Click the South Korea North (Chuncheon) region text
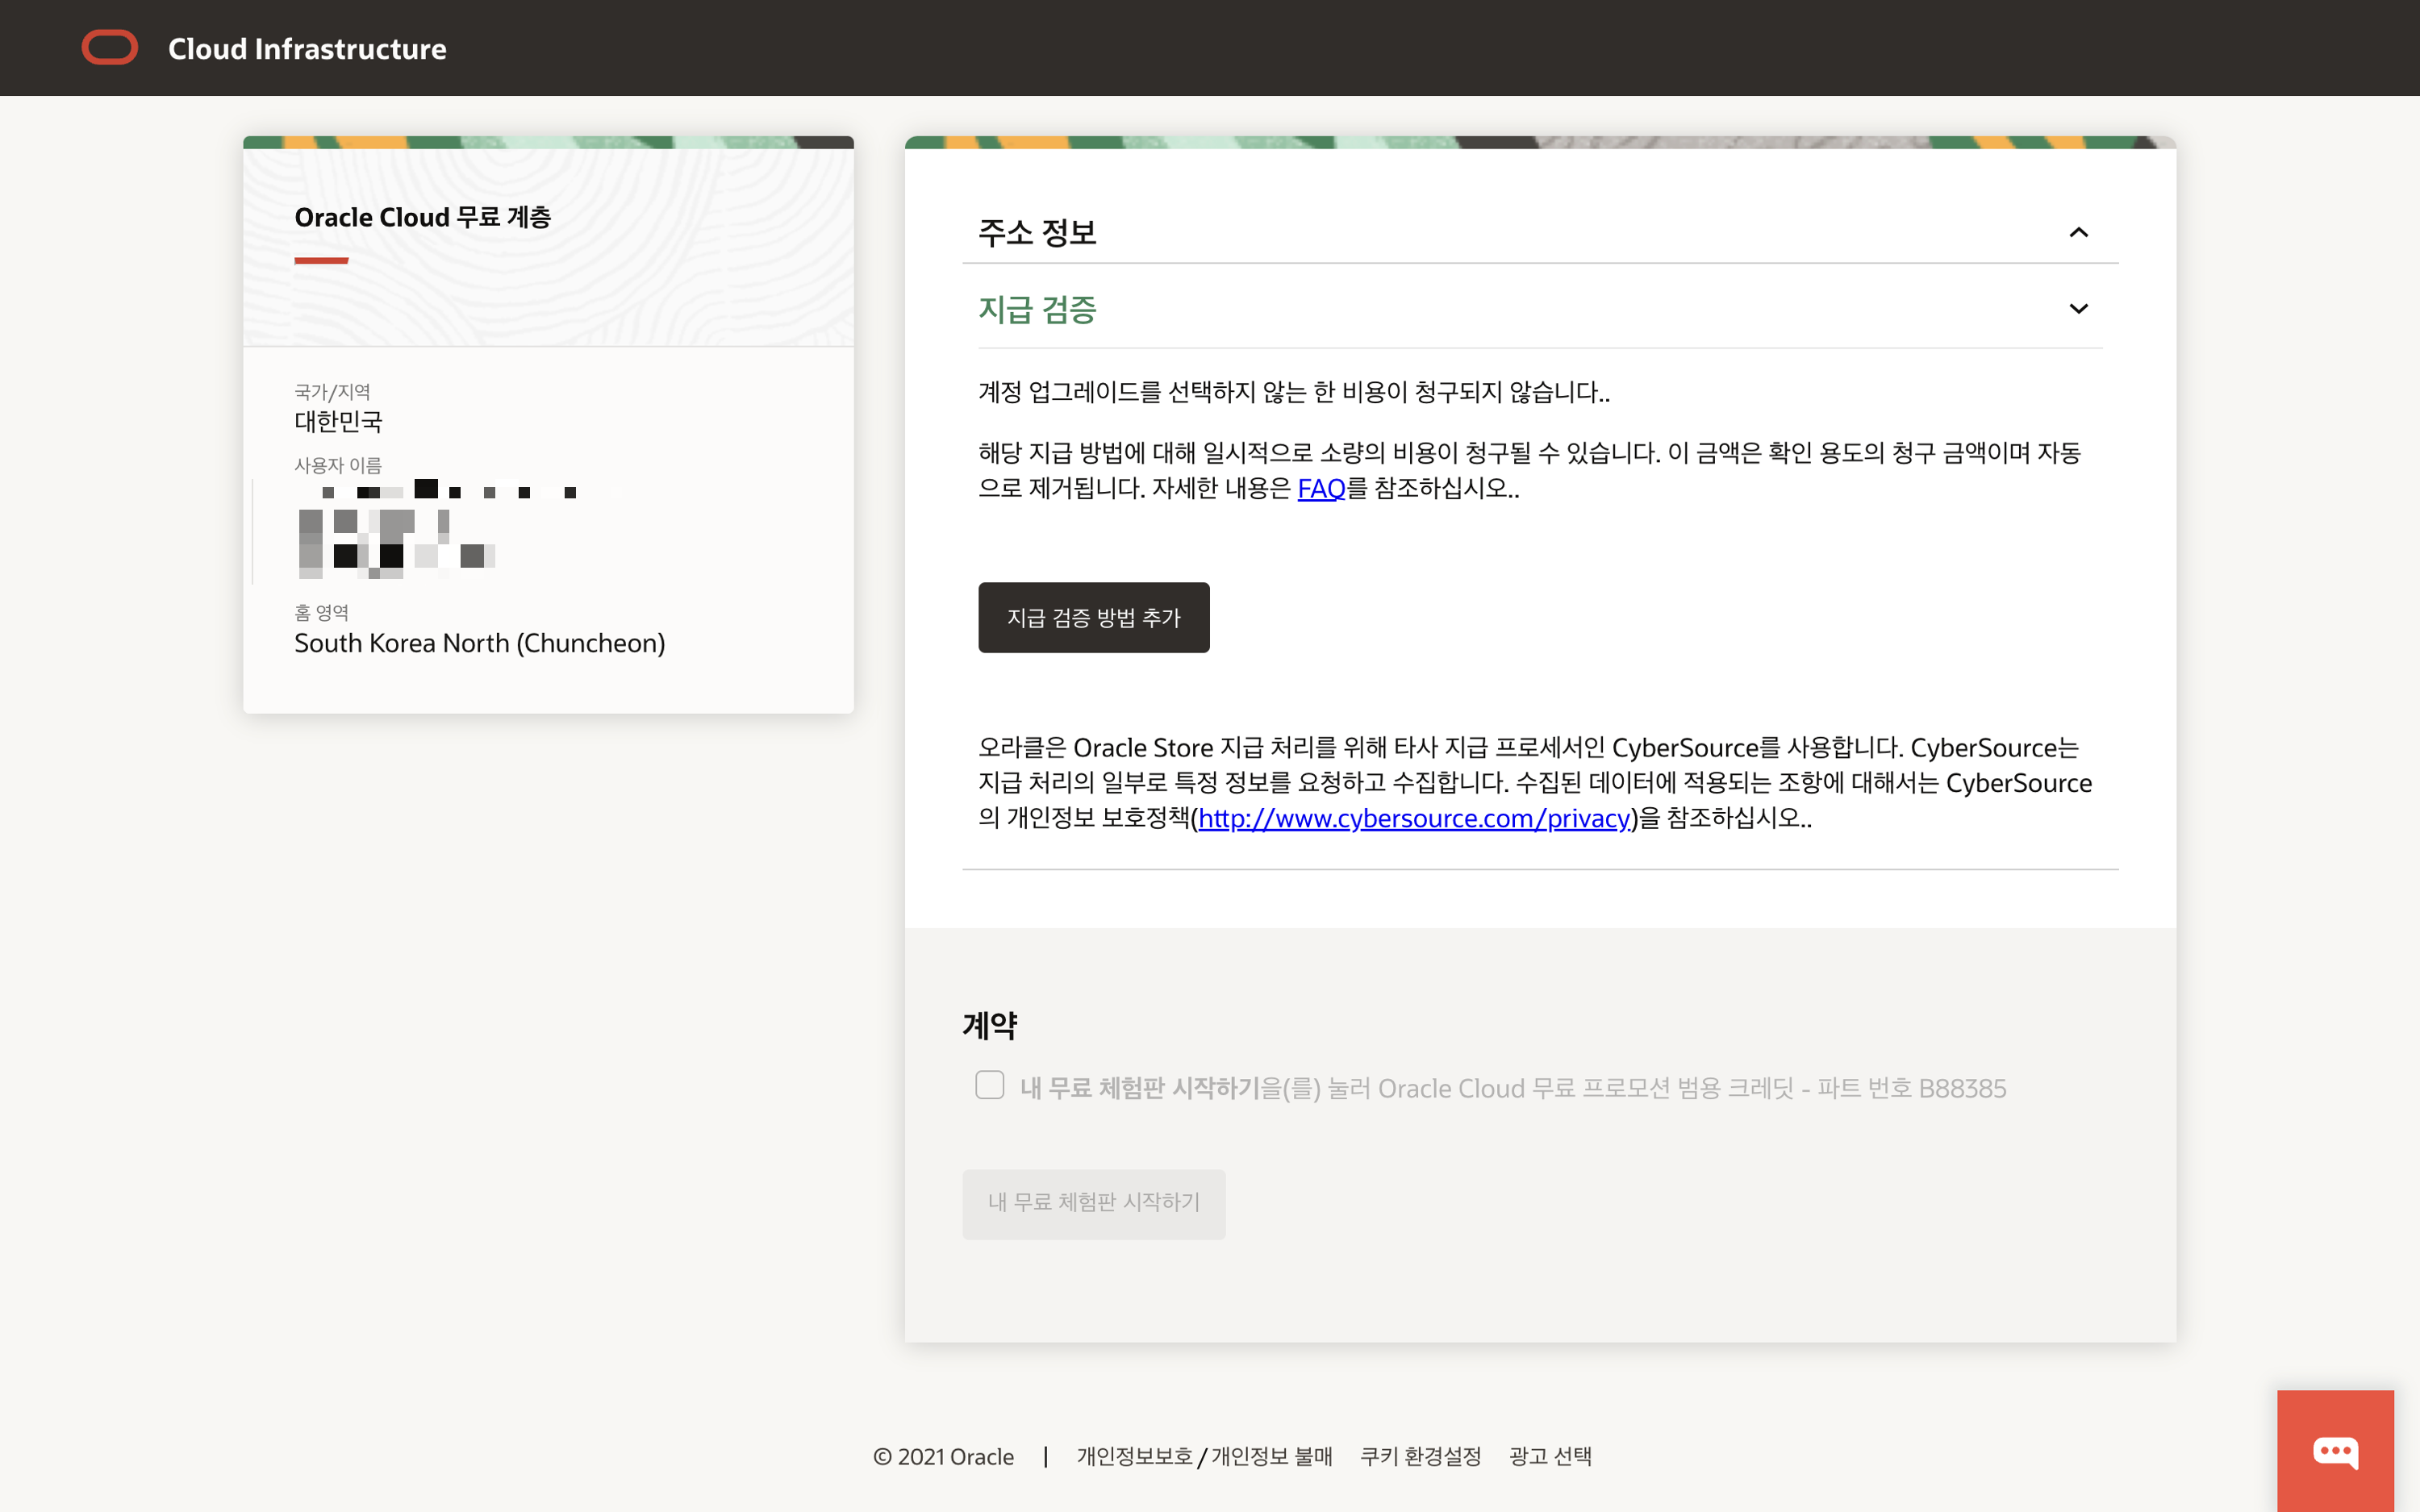The width and height of the screenshot is (2420, 1512). tap(479, 643)
